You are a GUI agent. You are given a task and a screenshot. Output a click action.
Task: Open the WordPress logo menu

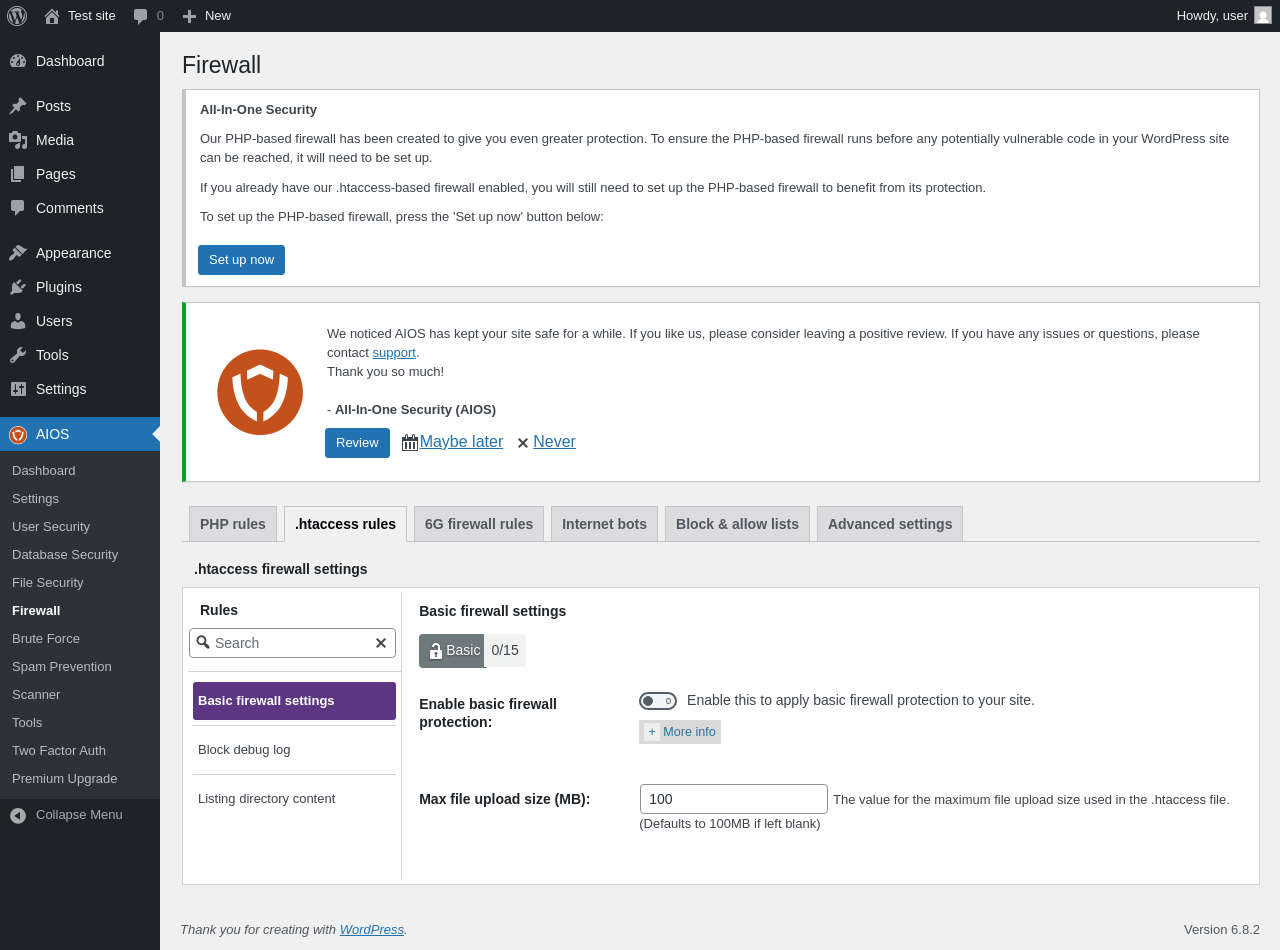tap(17, 16)
